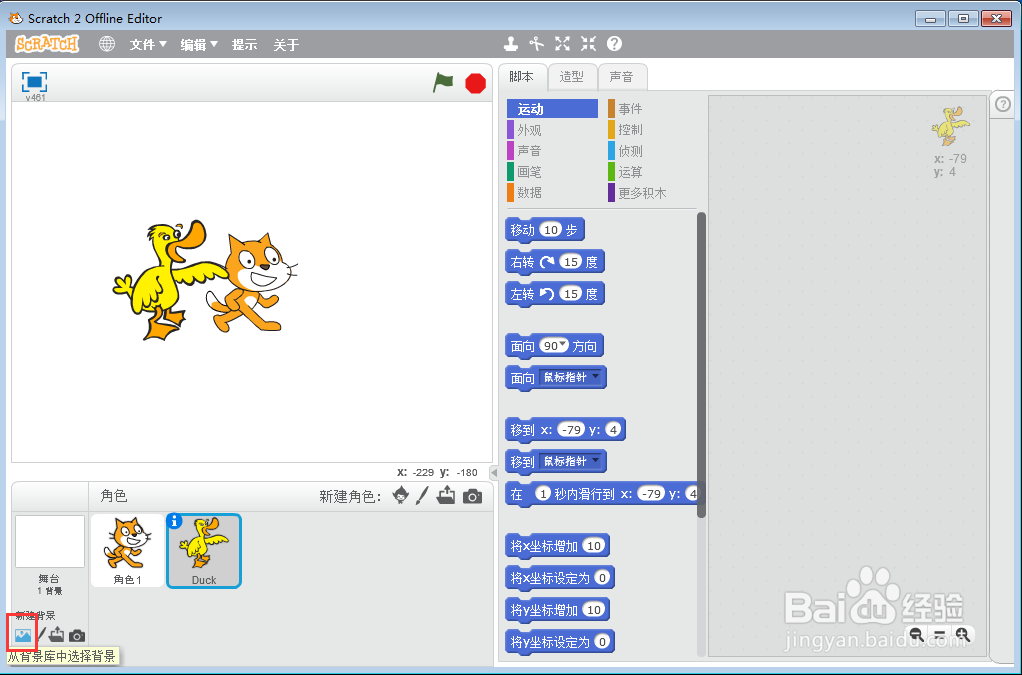Viewport: 1022px width, 675px height.
Task: Select the Duplicate stamp tool
Action: (511, 44)
